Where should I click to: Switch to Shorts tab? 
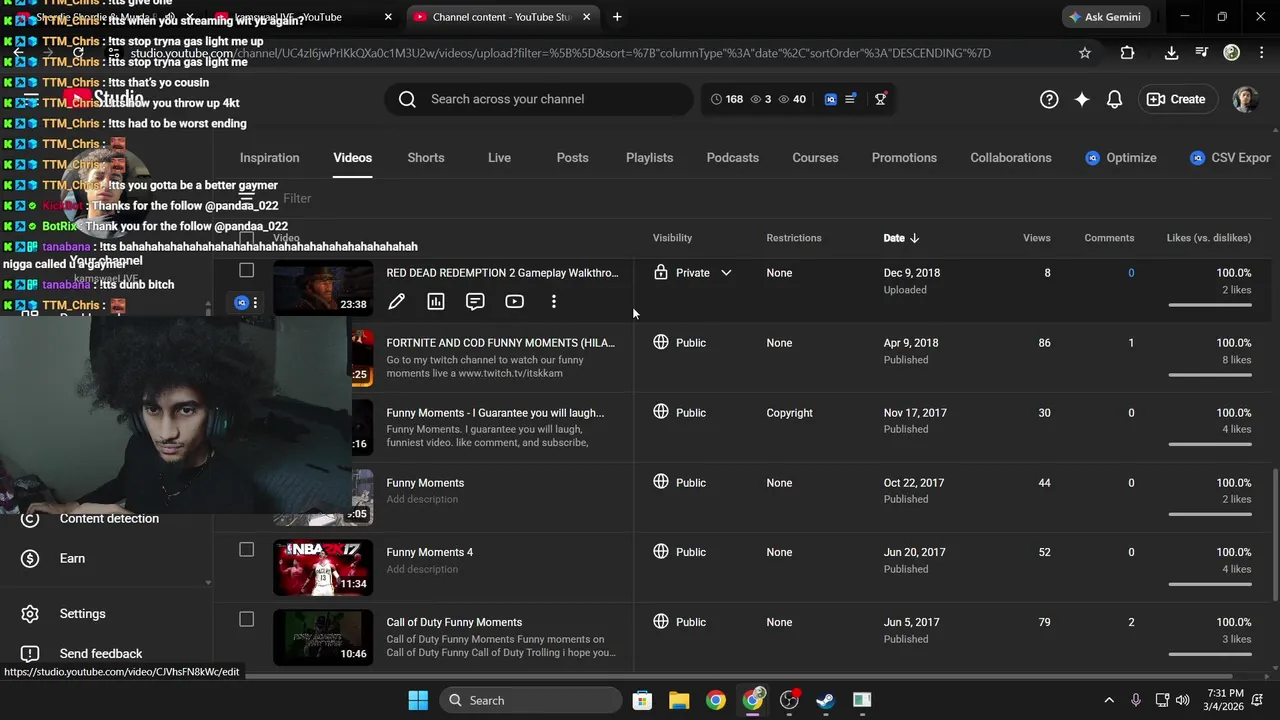426,158
